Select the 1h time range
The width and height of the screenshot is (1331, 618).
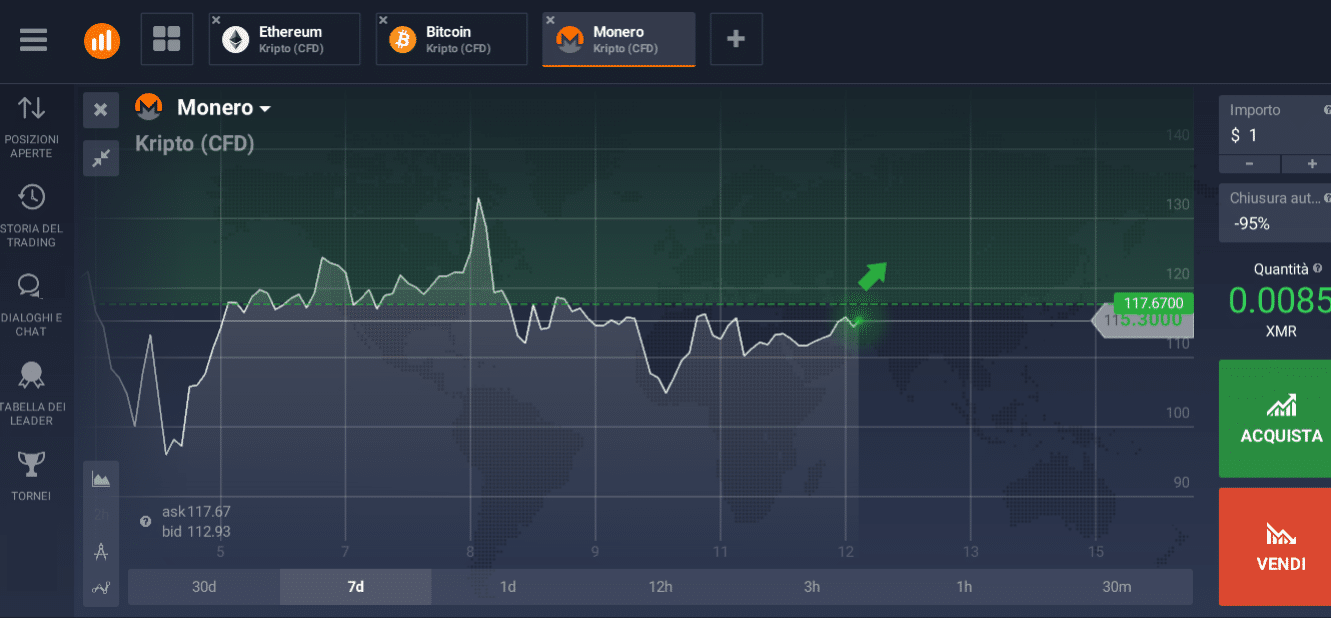pos(964,587)
